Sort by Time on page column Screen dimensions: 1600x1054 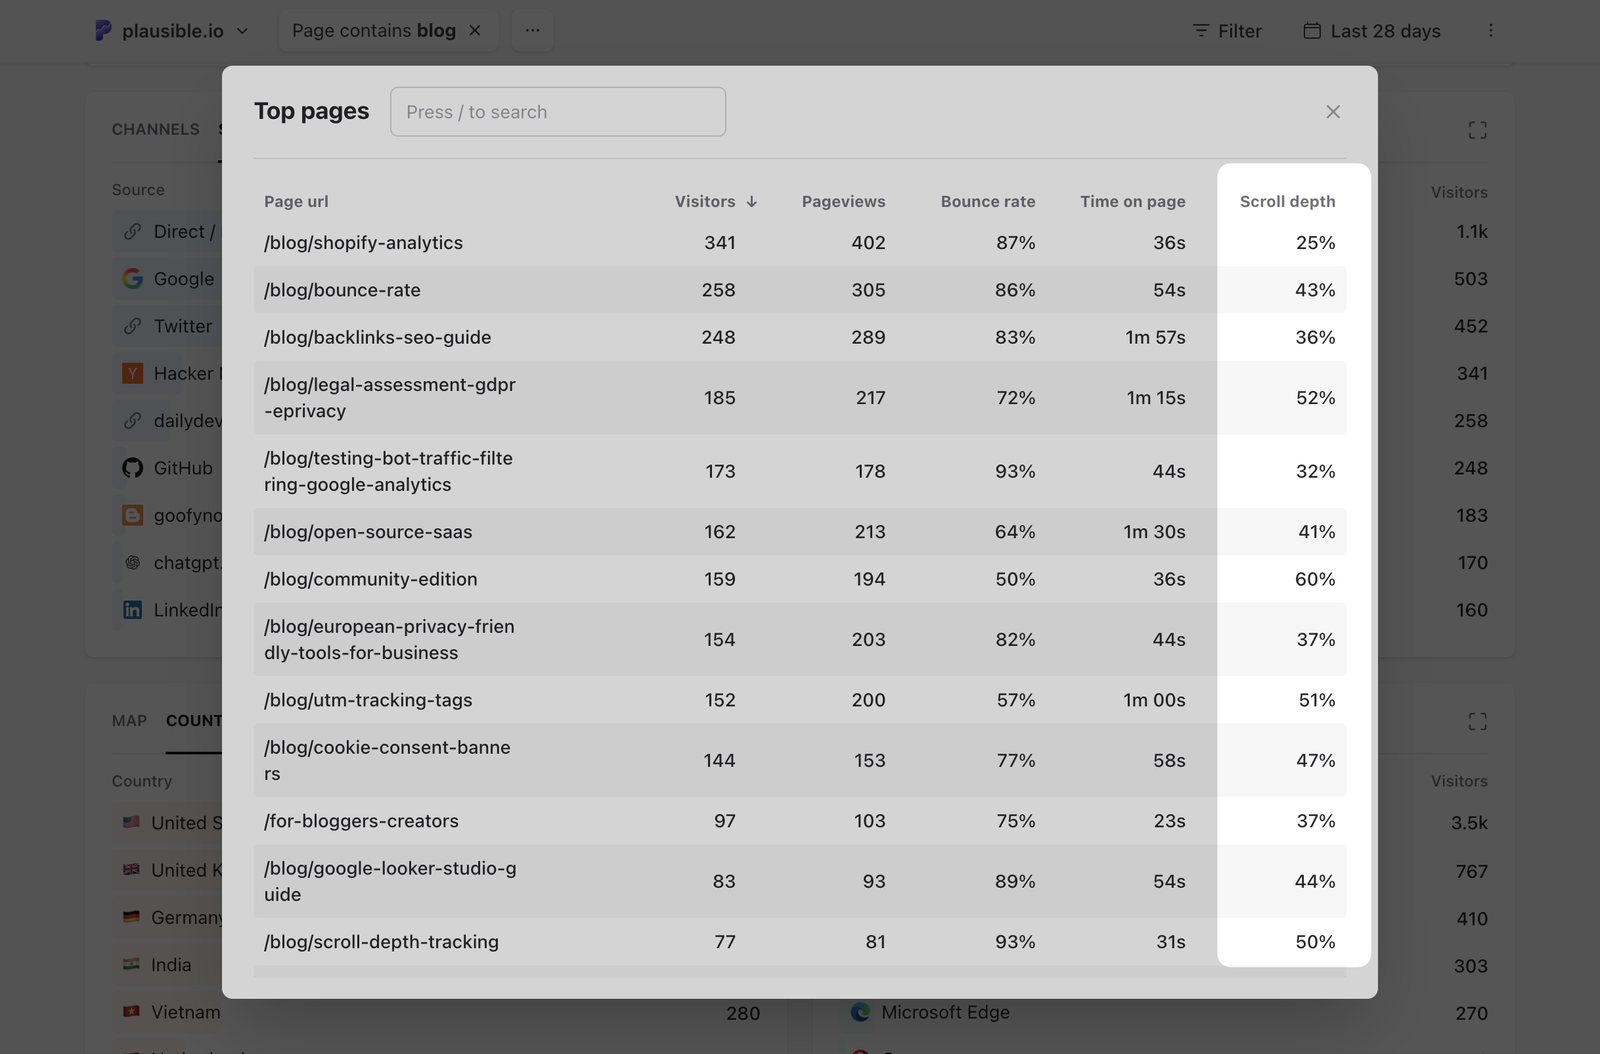(1132, 201)
